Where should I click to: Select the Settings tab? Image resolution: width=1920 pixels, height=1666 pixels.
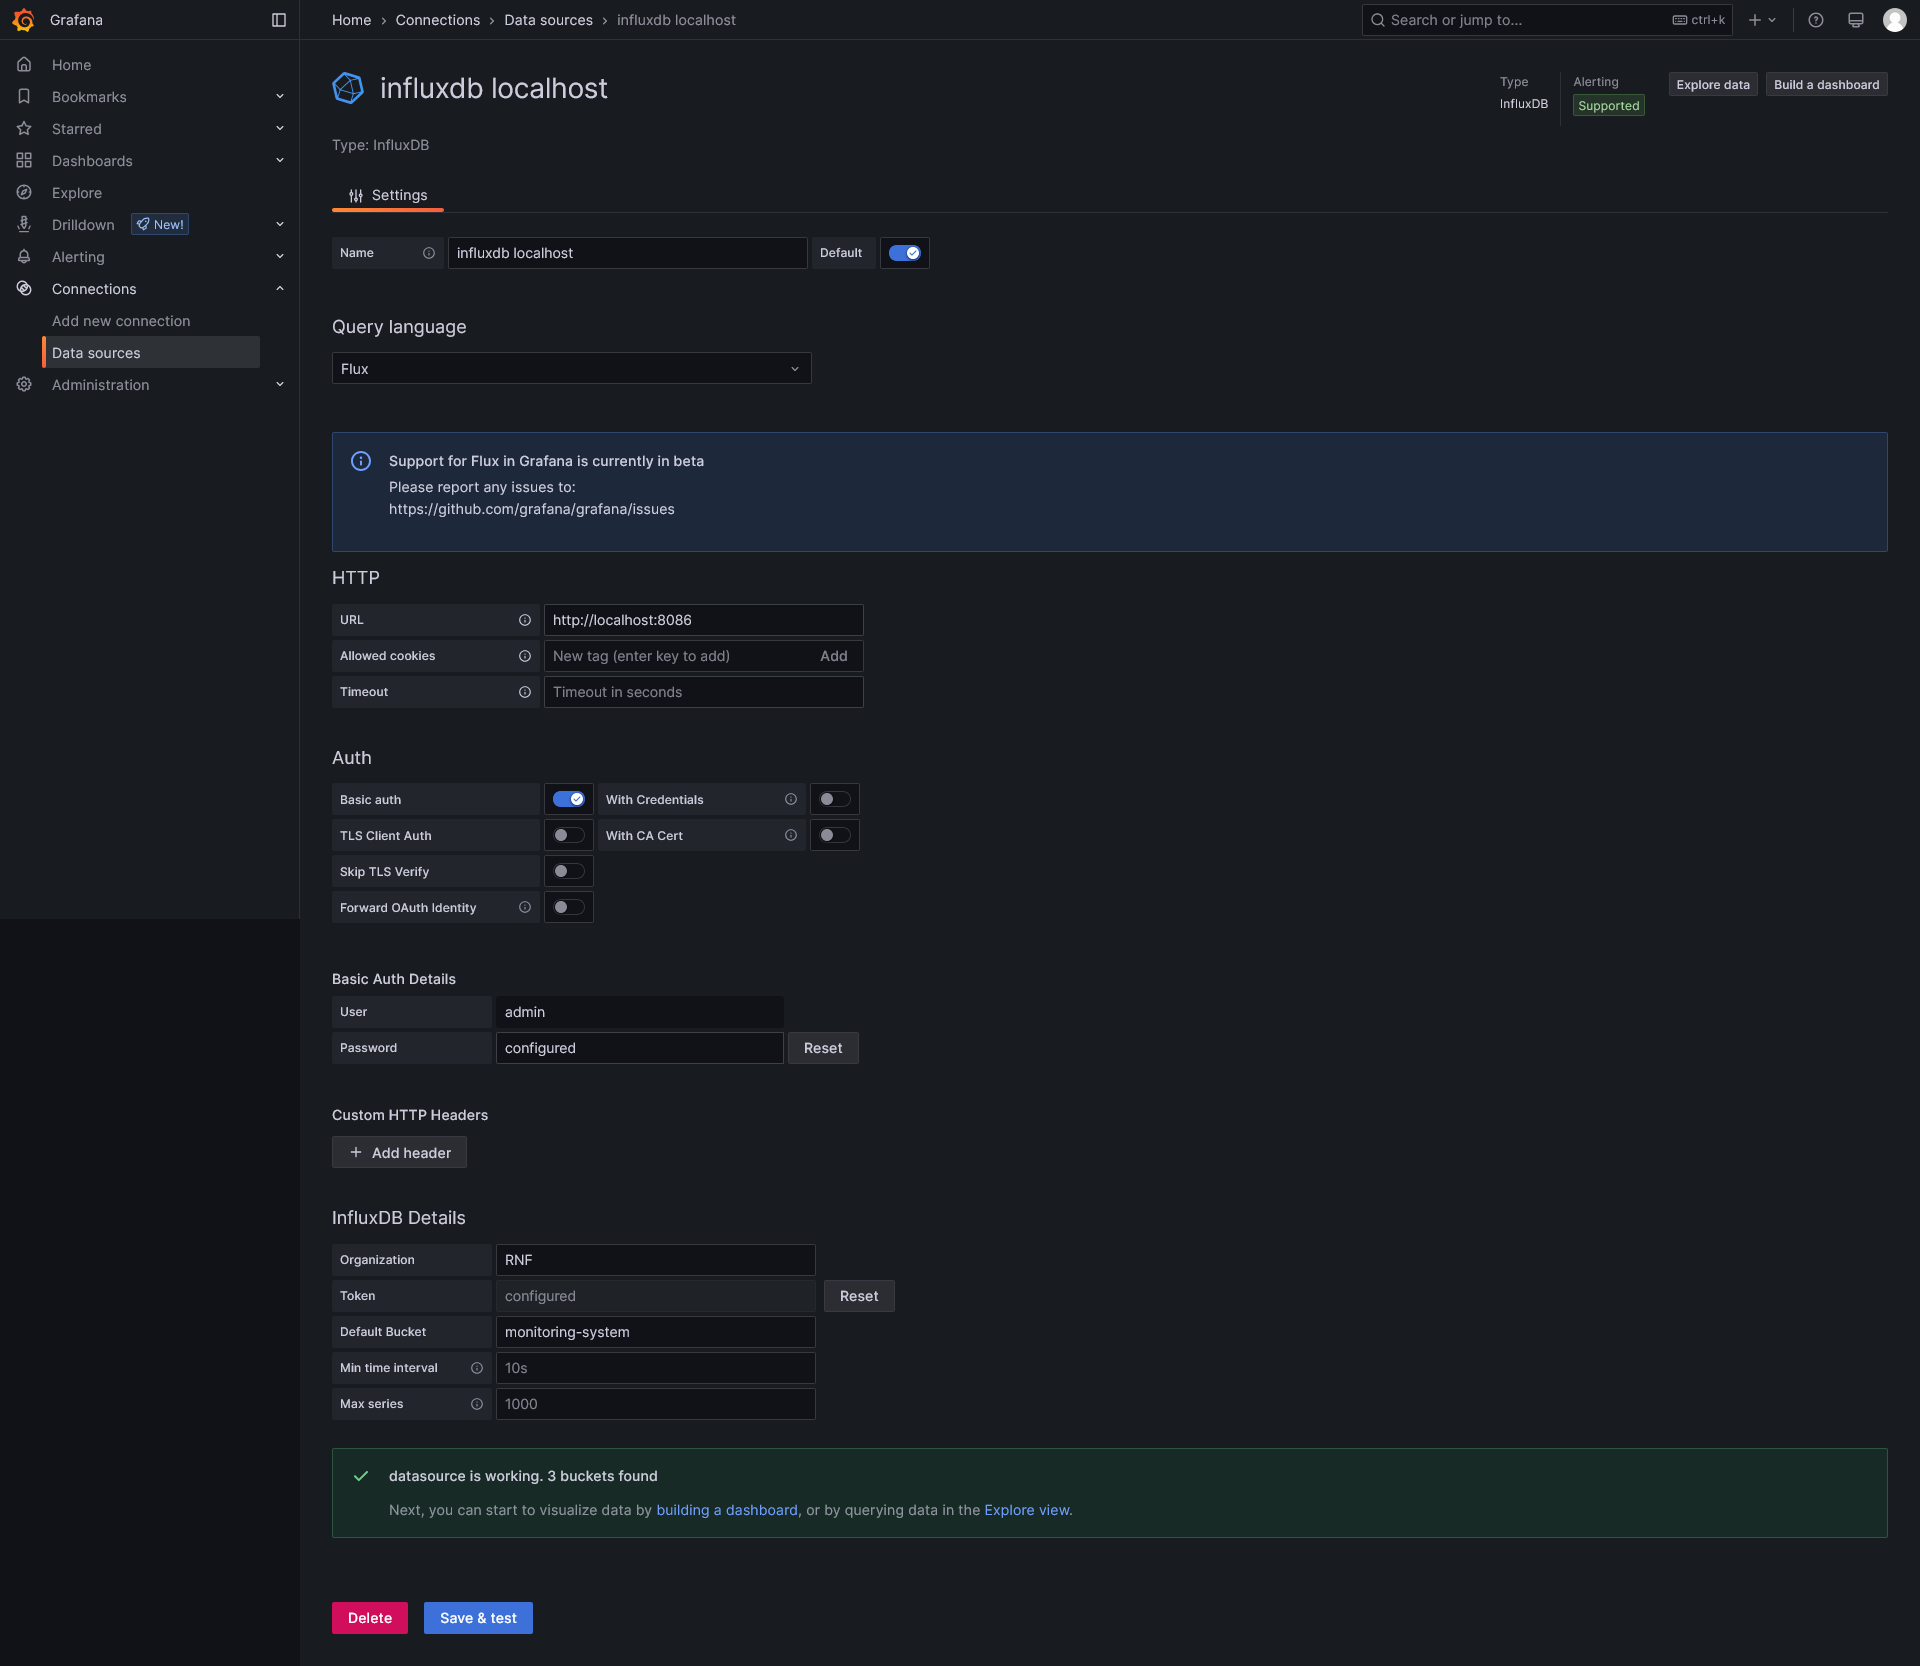coord(388,196)
